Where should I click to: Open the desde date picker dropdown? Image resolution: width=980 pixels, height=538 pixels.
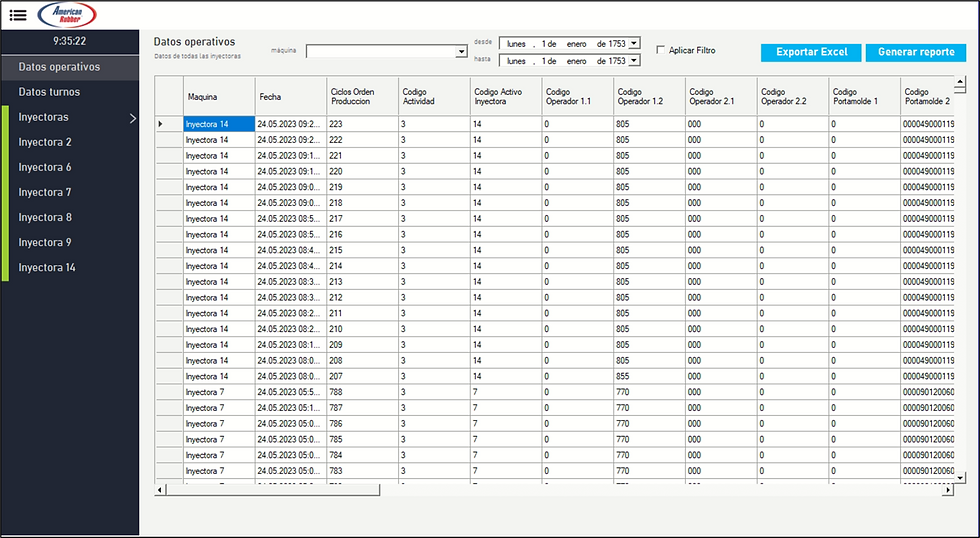(634, 44)
